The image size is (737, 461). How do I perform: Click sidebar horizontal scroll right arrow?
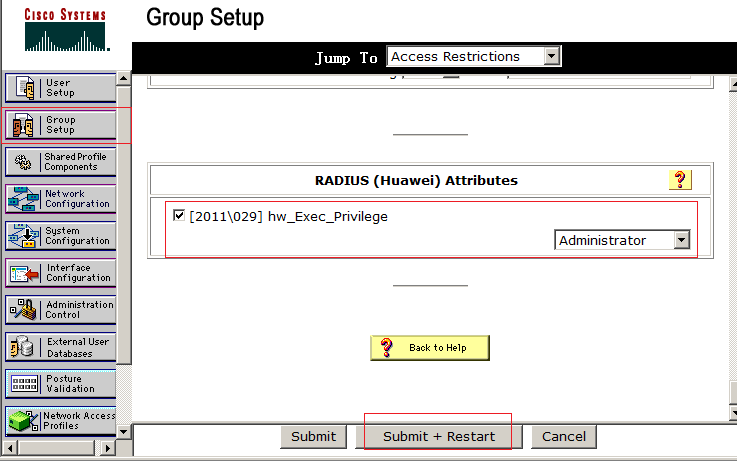click(108, 448)
